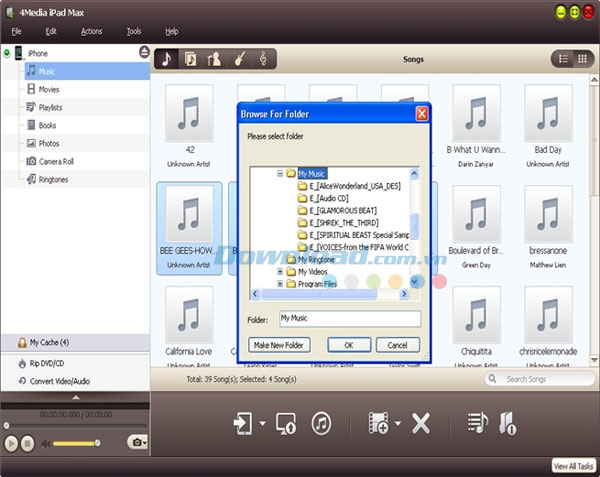Toggle the mute speaker icon
This screenshot has height=477, width=600.
pos(44,442)
